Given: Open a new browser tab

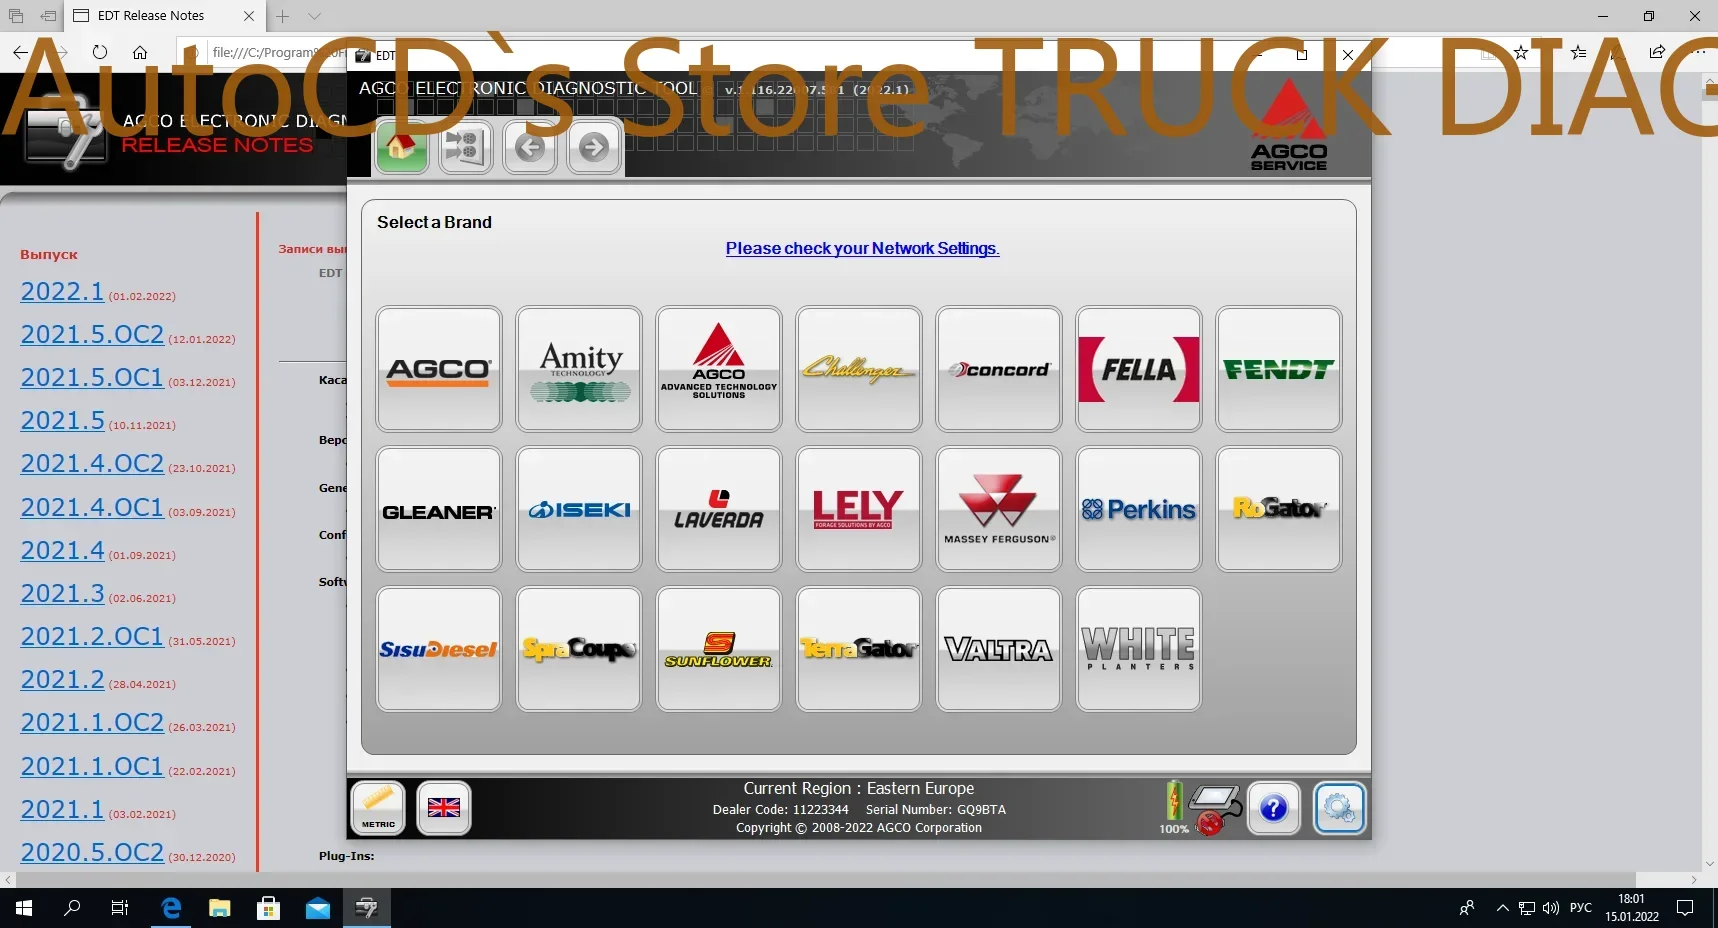Looking at the screenshot, I should 283,16.
